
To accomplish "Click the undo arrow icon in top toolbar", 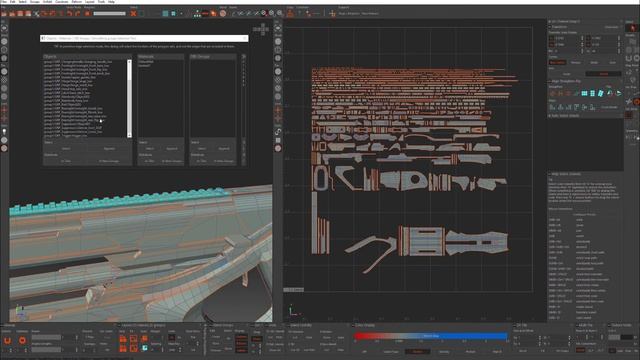I will point(70,13).
